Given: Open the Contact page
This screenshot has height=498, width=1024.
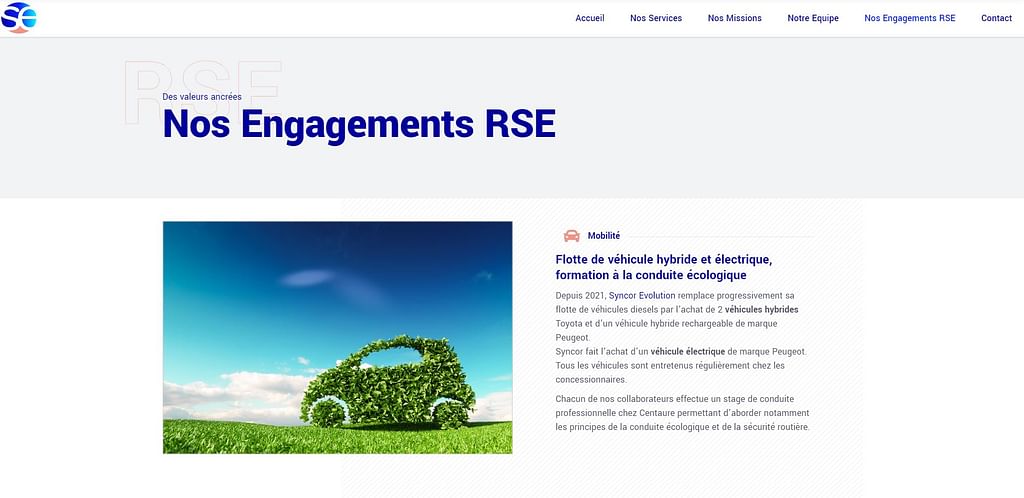Looking at the screenshot, I should pyautogui.click(x=996, y=18).
